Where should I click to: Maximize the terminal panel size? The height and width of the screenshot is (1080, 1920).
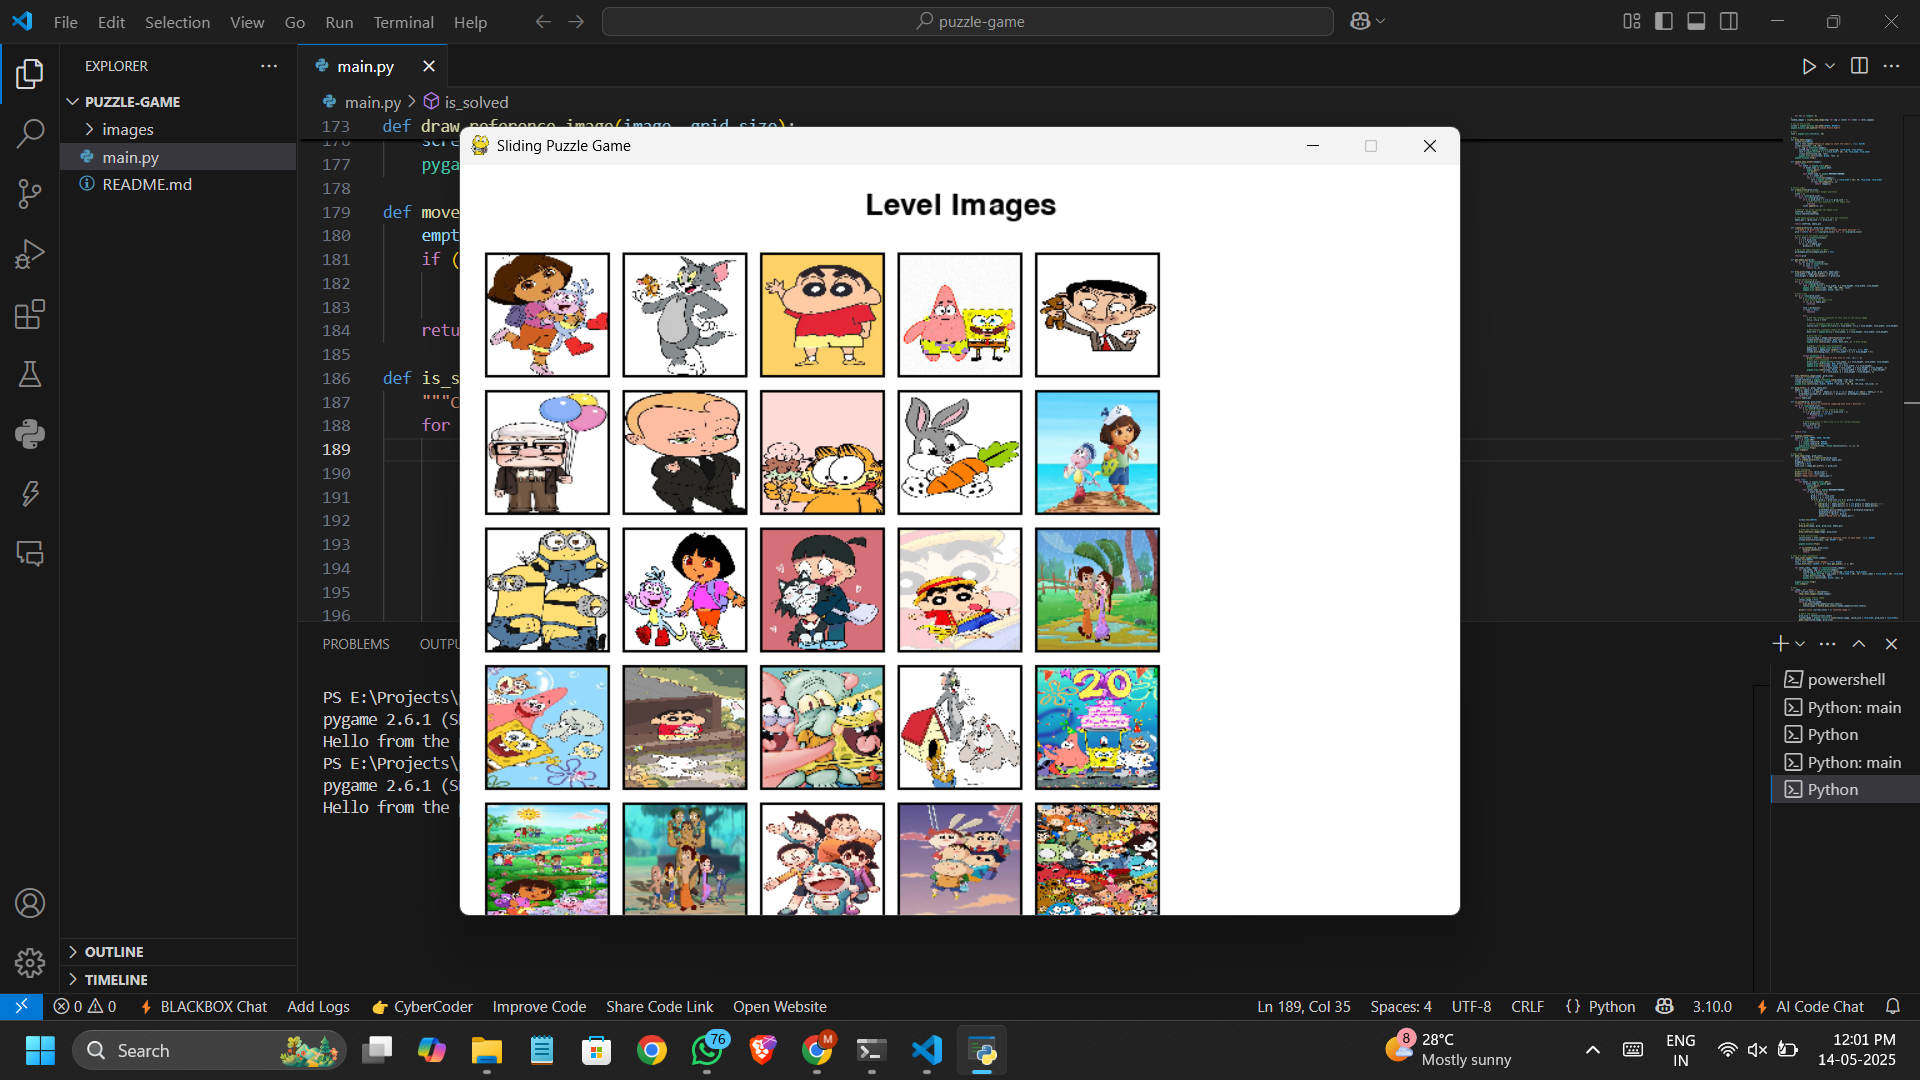pos(1859,644)
